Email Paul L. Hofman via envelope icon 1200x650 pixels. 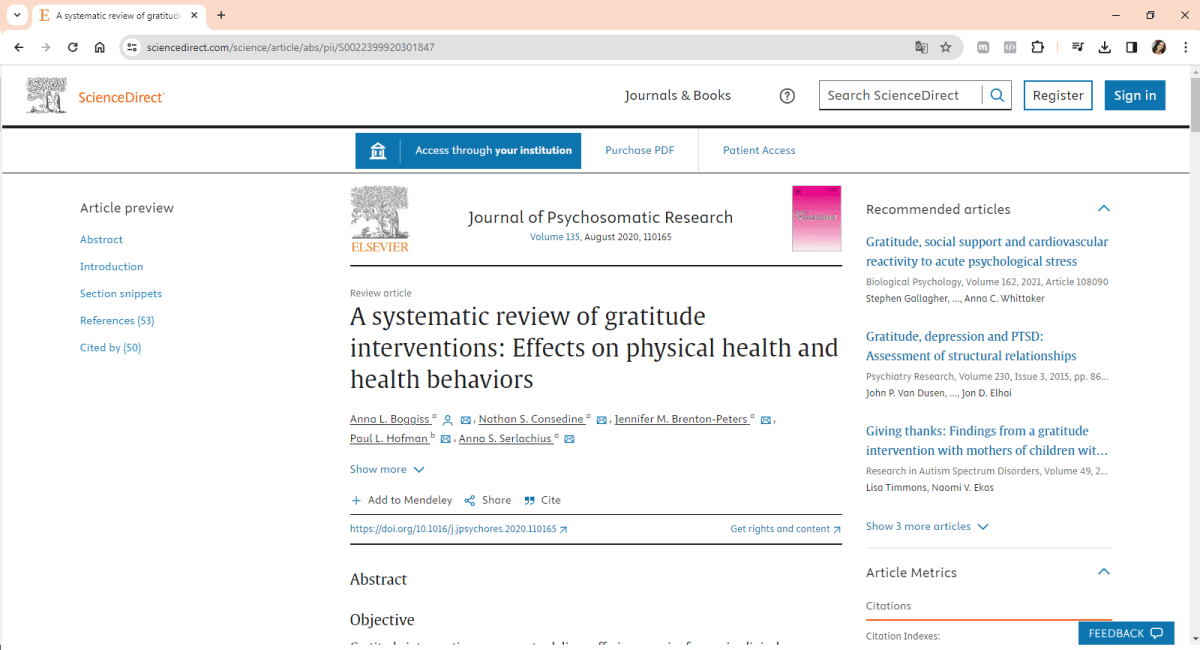click(x=445, y=440)
